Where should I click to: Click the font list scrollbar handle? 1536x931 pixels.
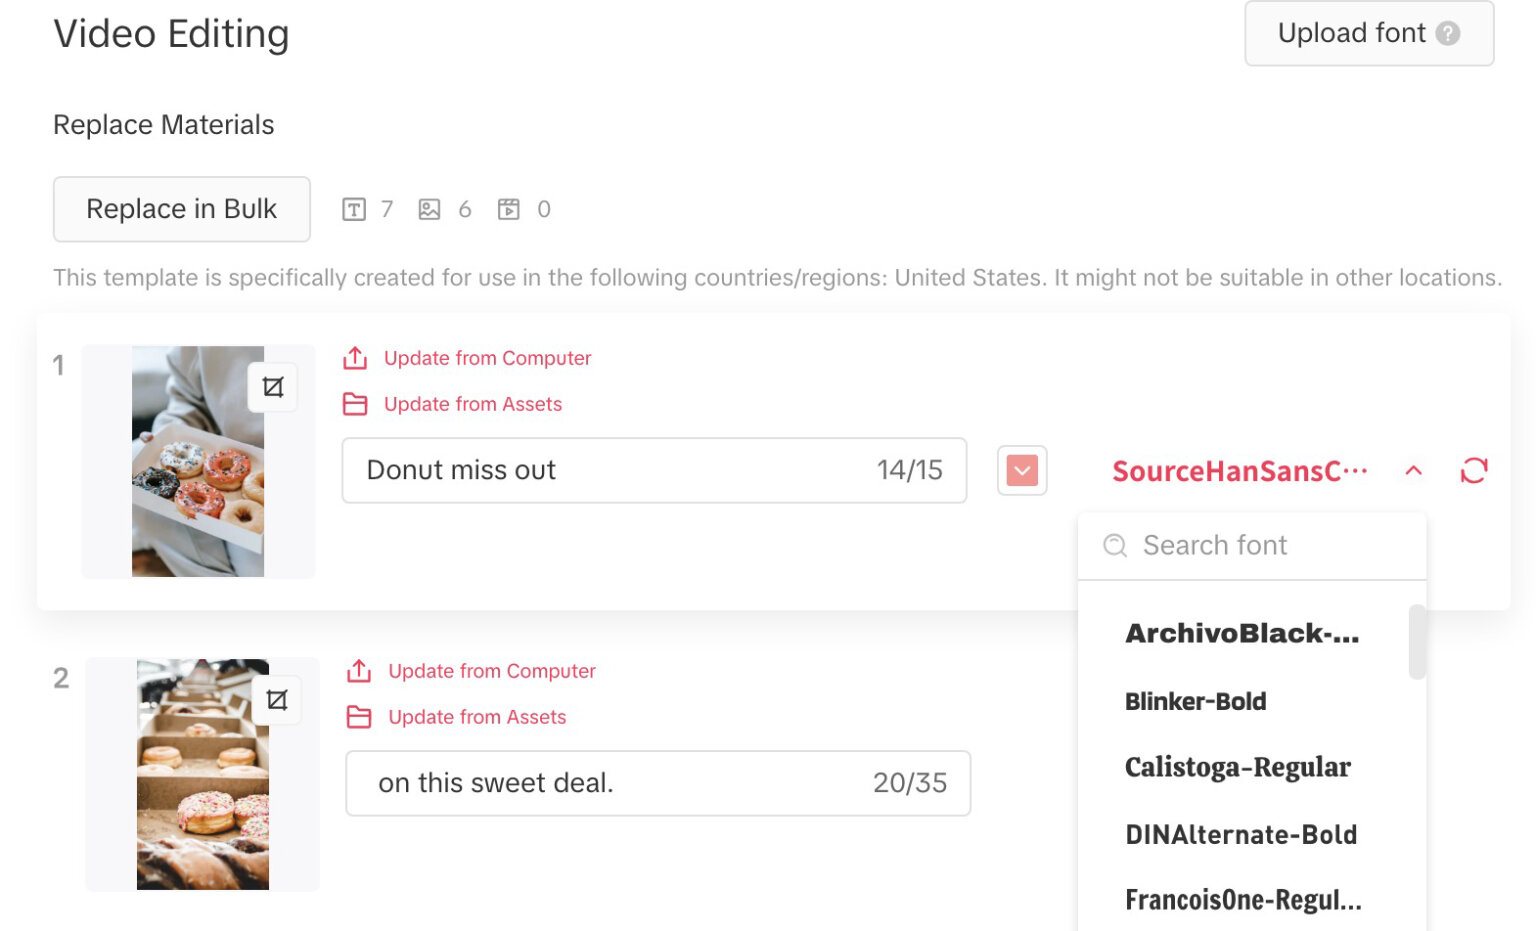point(1416,642)
